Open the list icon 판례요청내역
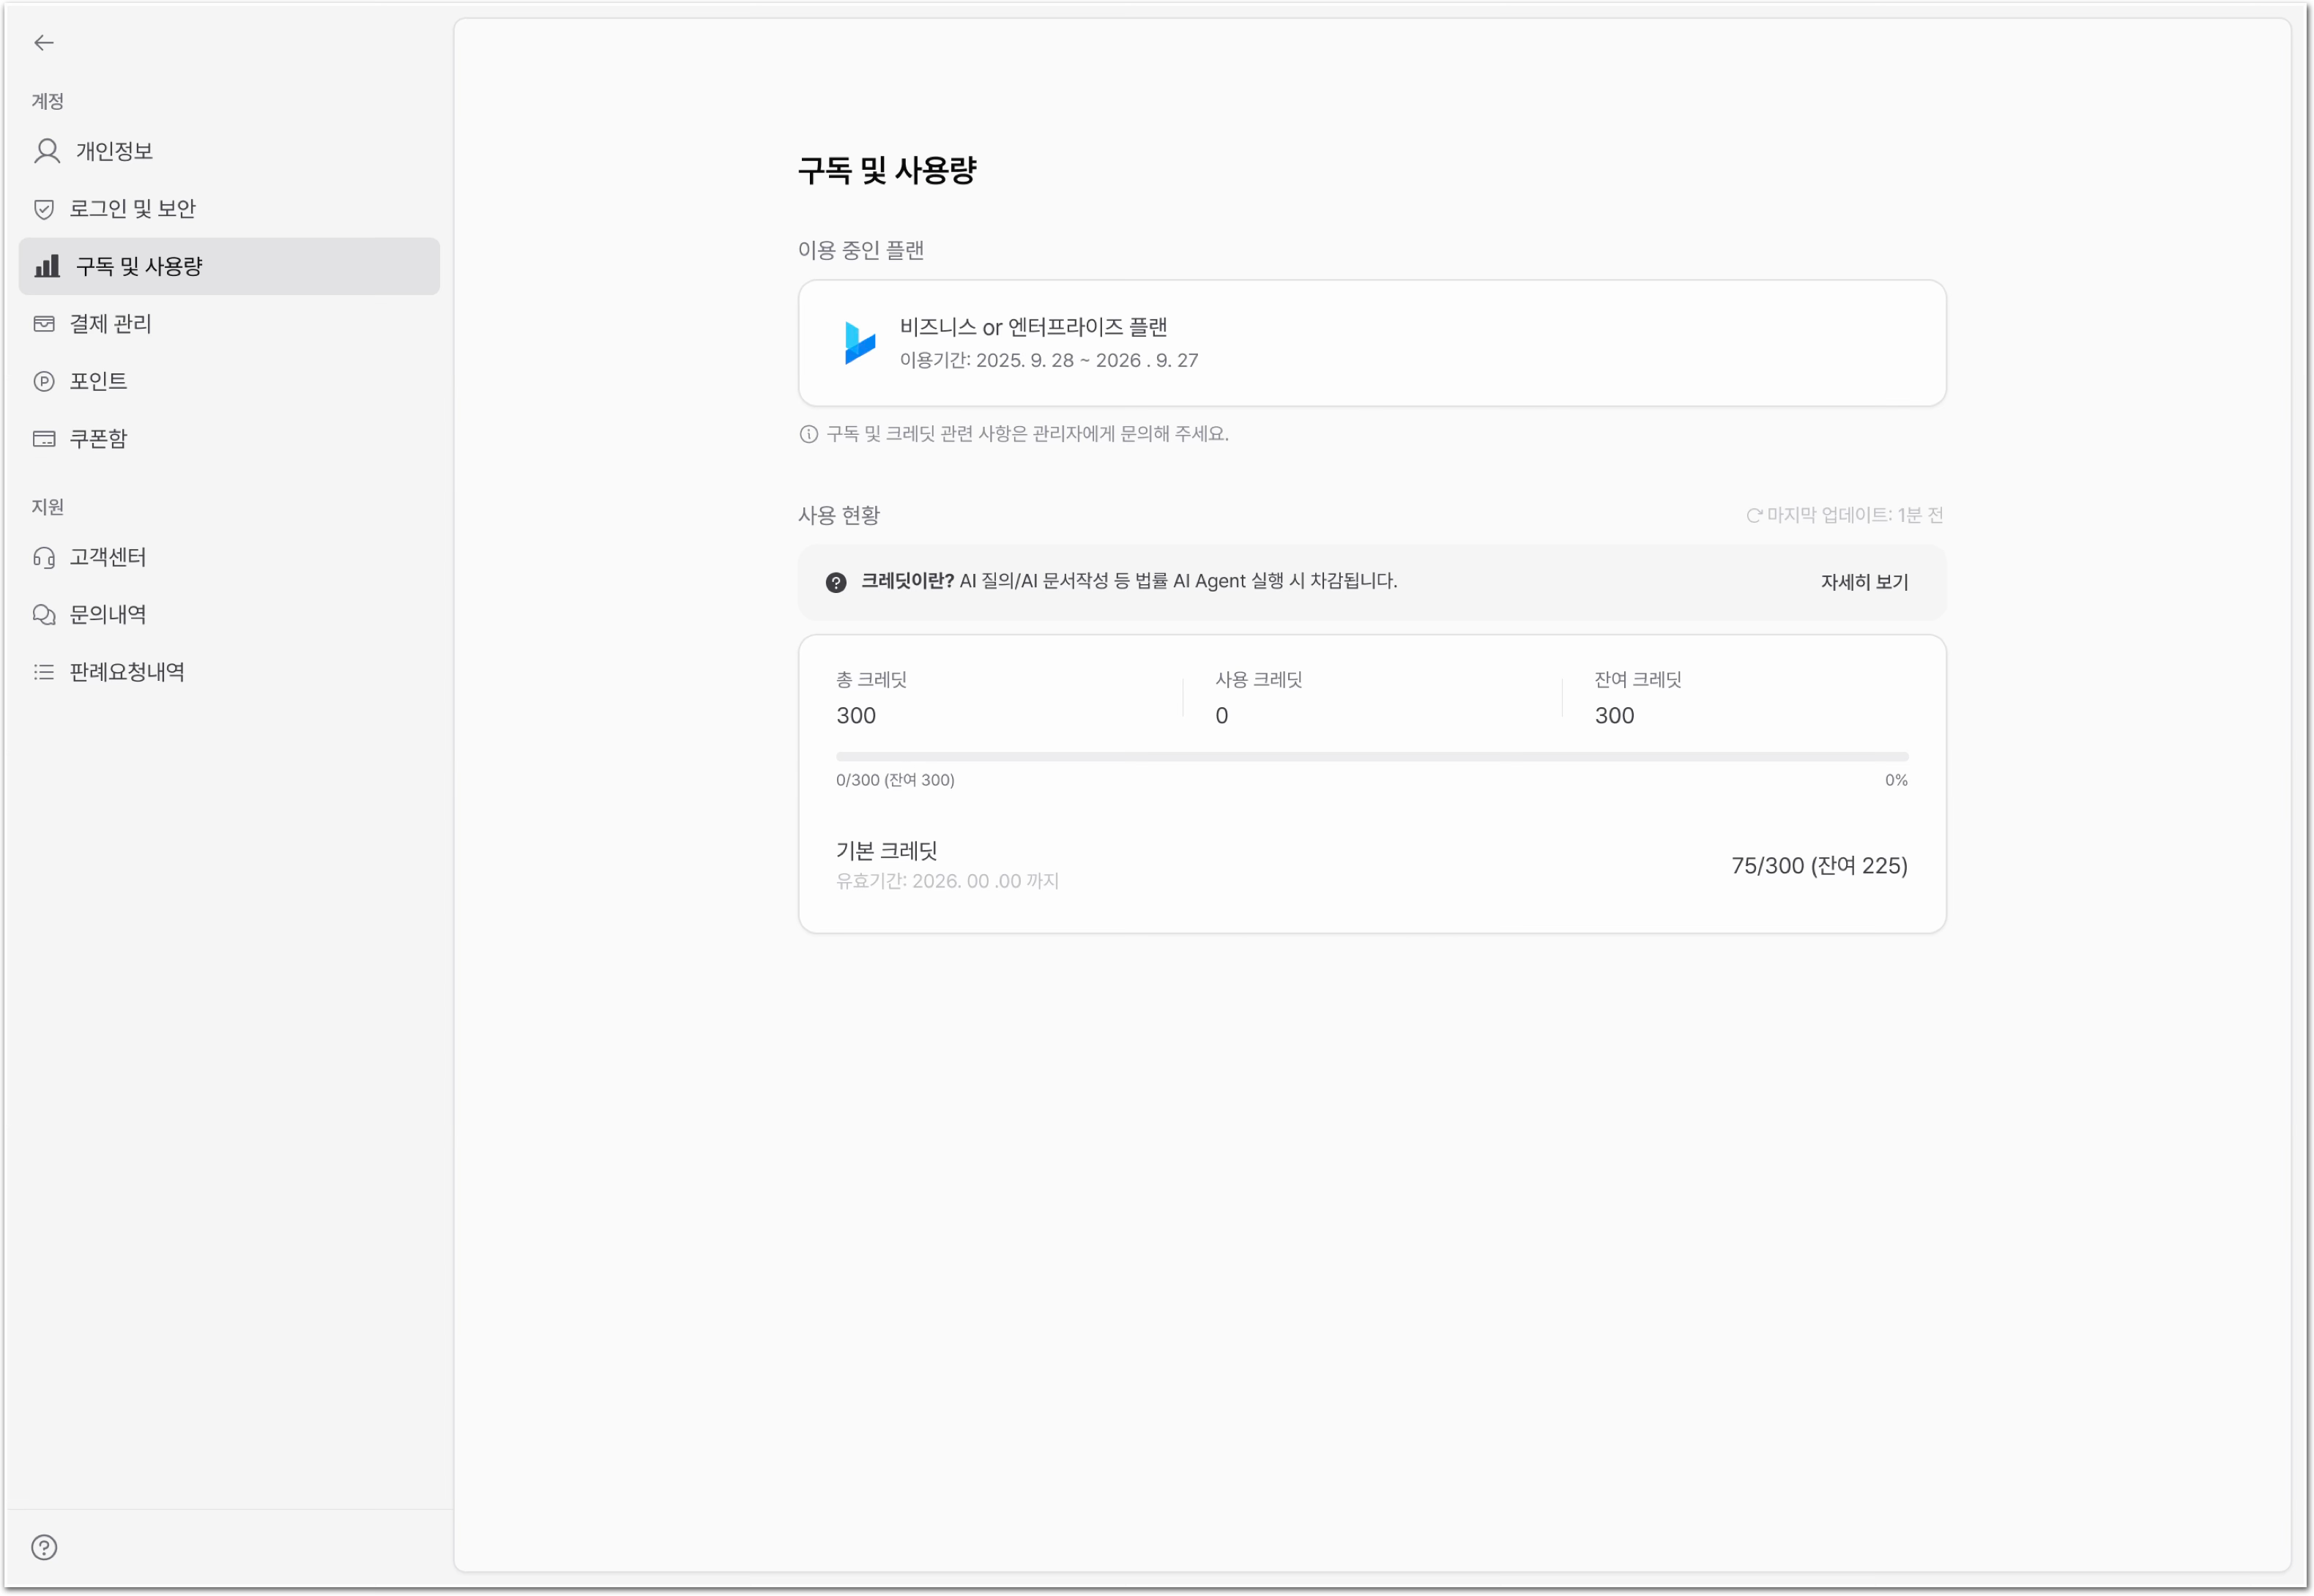2314x1596 pixels. pyautogui.click(x=43, y=672)
